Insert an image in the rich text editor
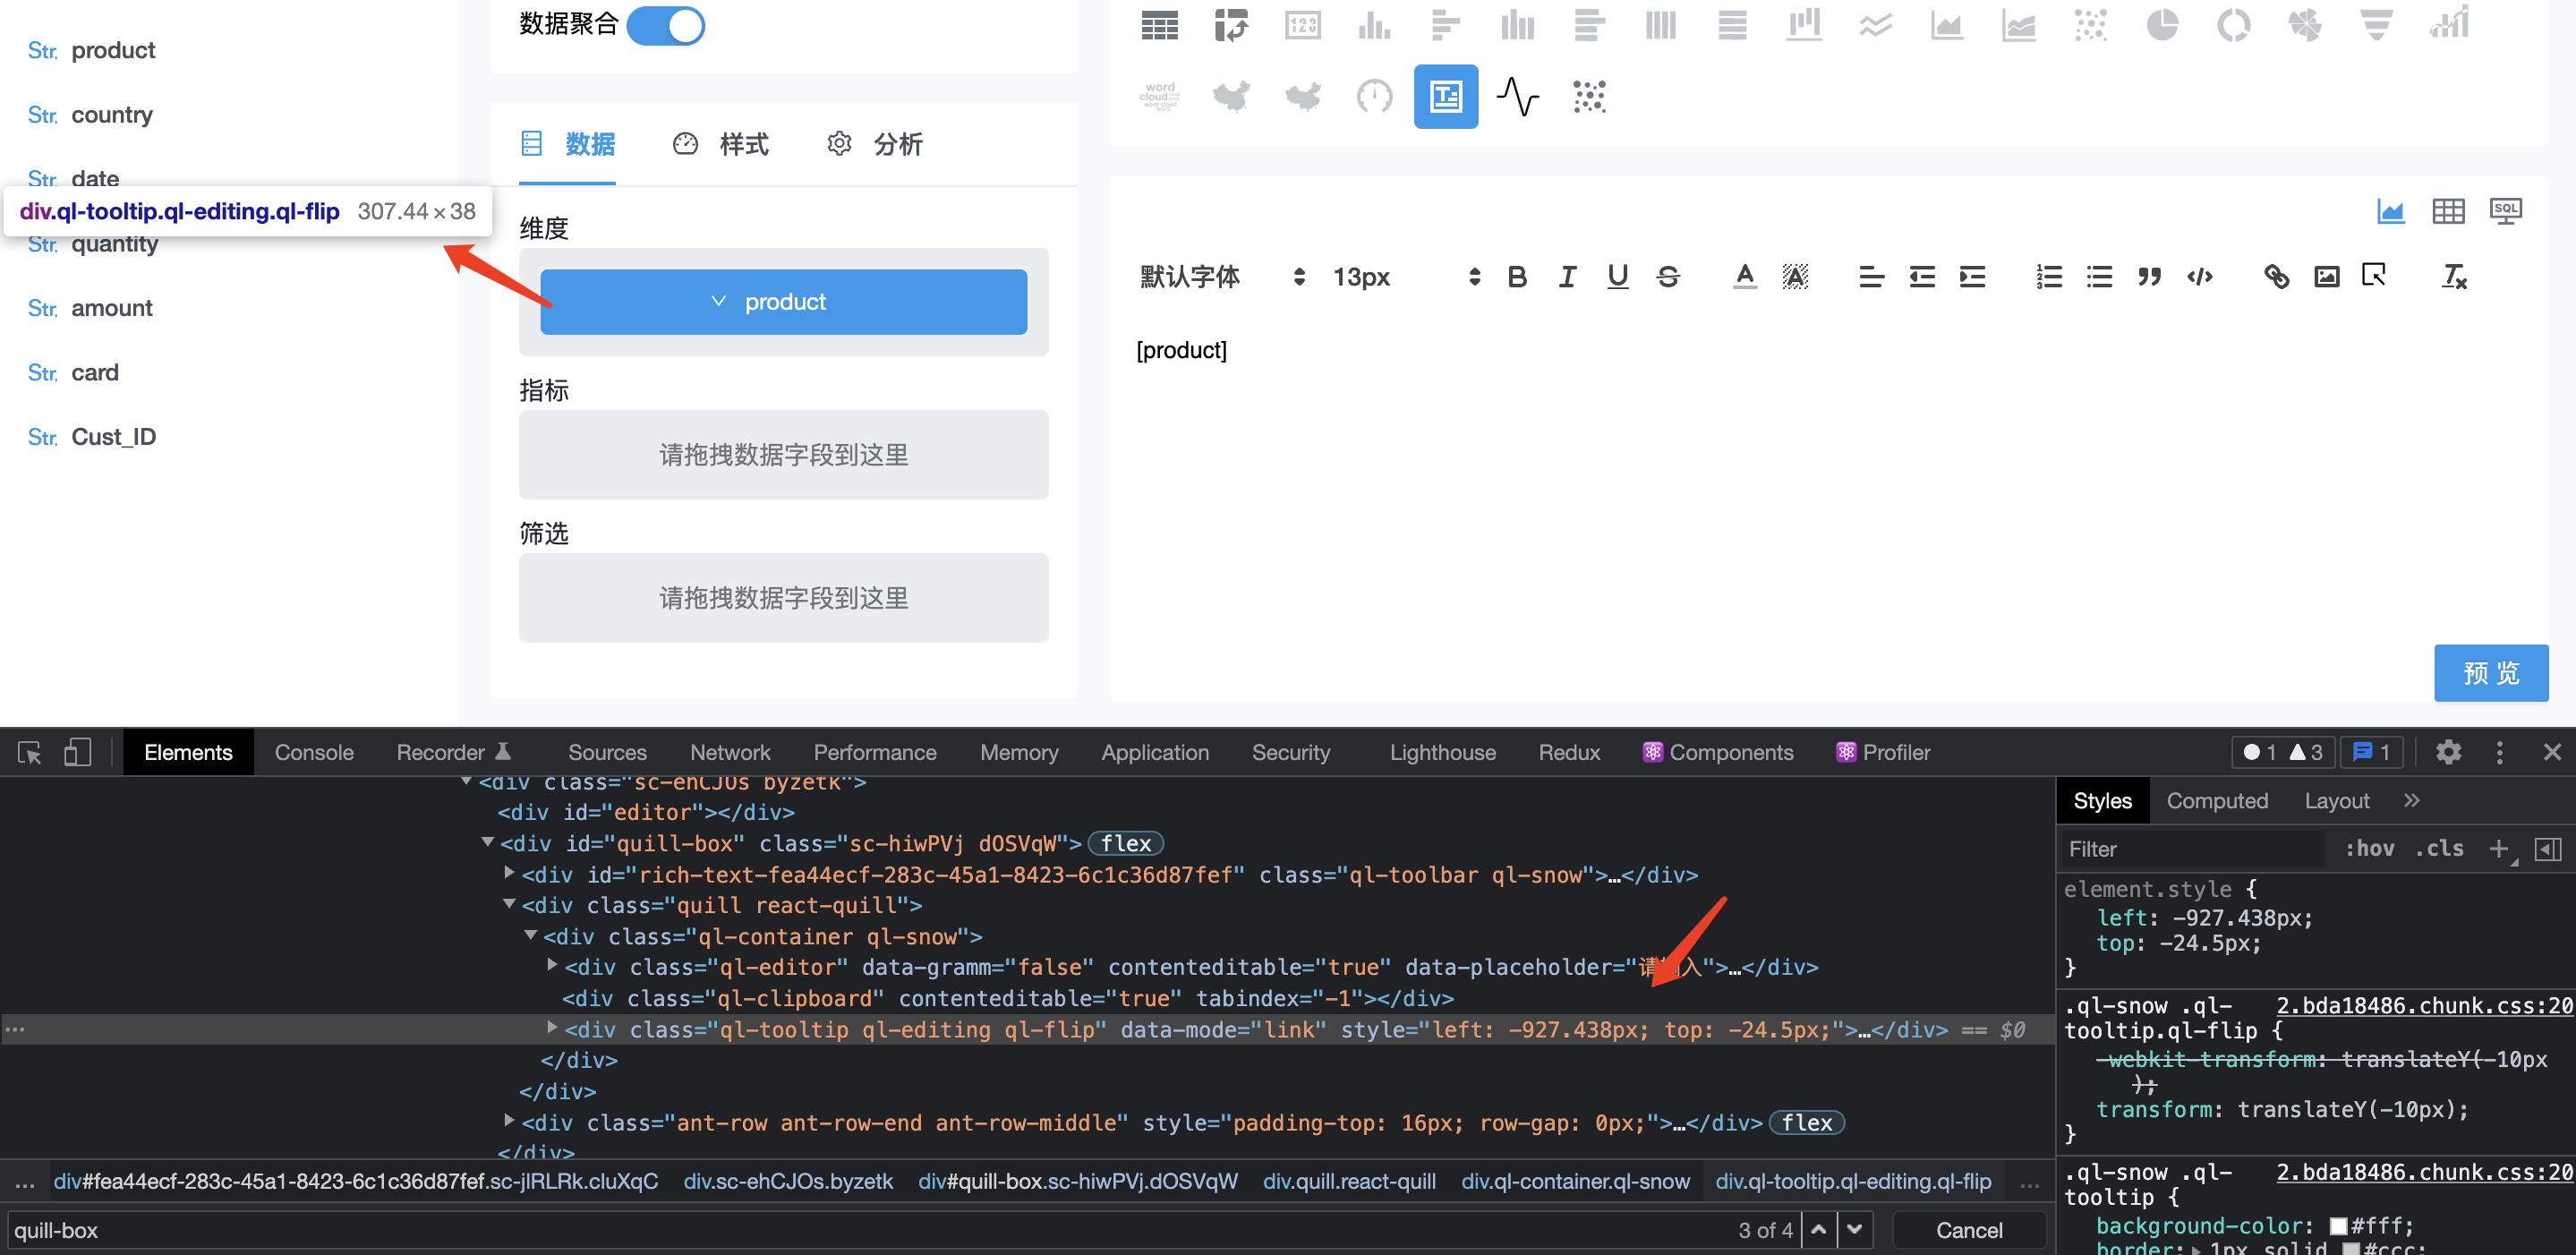The width and height of the screenshot is (2576, 1255). pyautogui.click(x=2327, y=277)
